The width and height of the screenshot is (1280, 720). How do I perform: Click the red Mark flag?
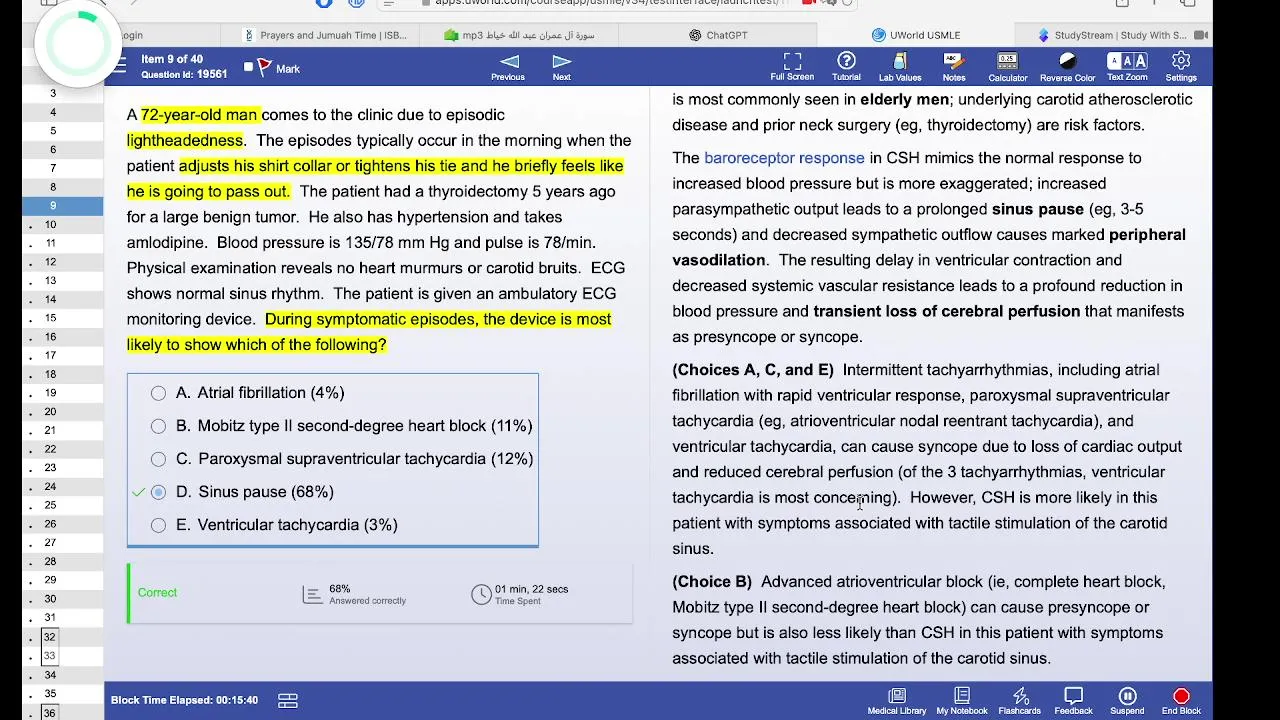(265, 68)
